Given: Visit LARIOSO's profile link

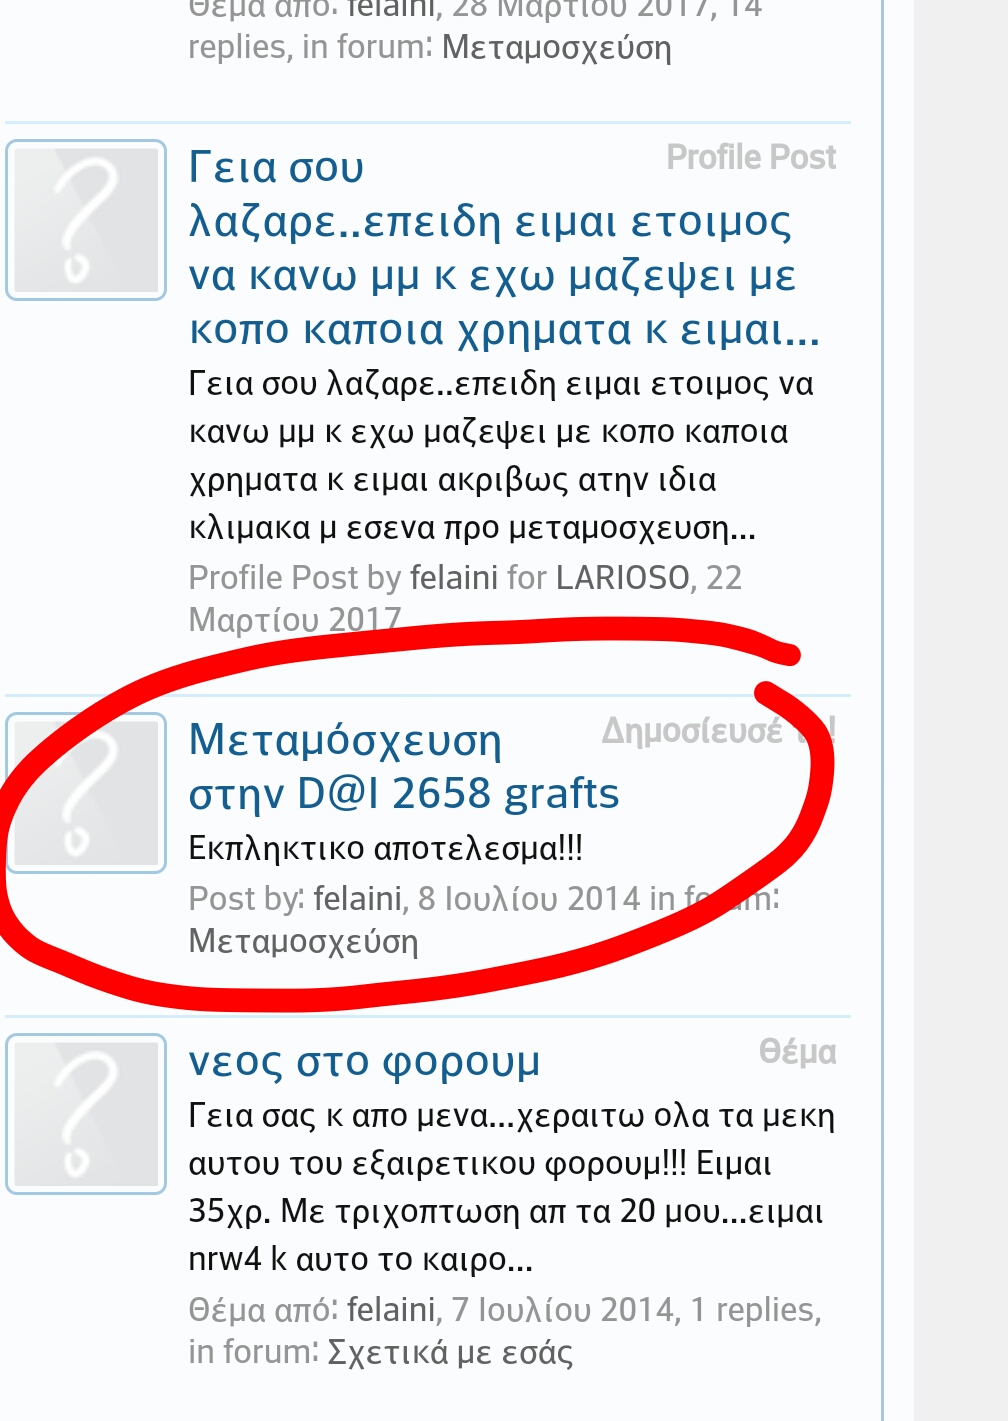Looking at the screenshot, I should (622, 578).
